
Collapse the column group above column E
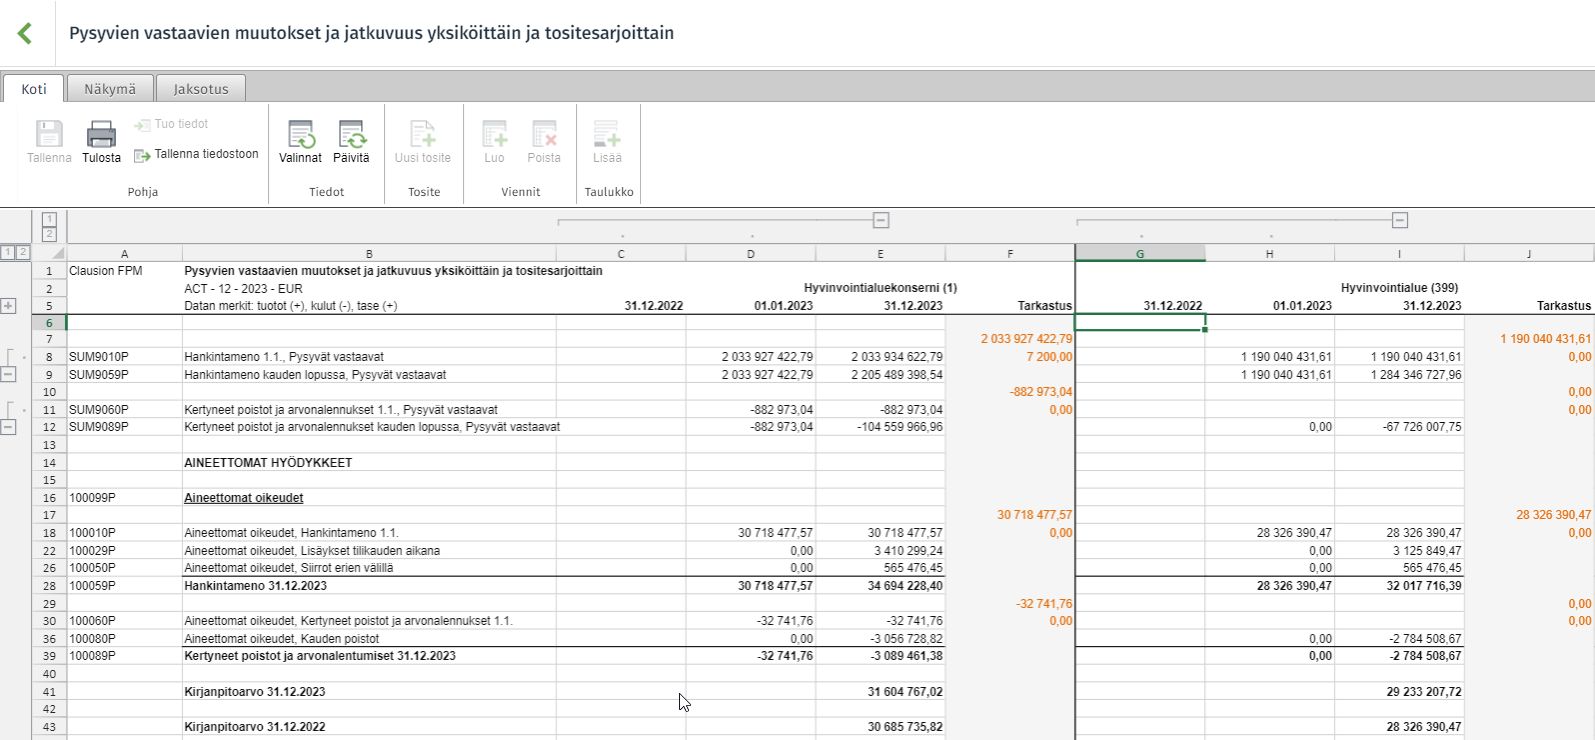click(x=881, y=220)
